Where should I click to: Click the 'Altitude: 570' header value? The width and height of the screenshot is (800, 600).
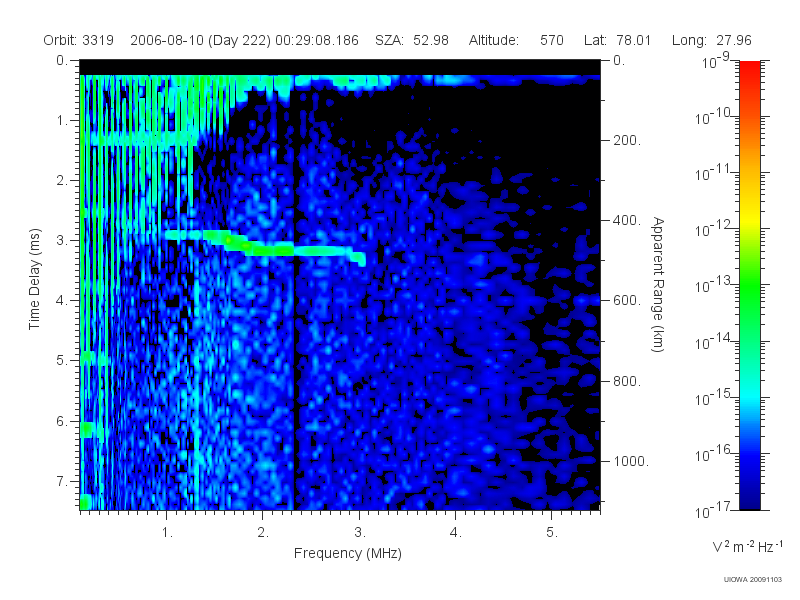click(x=516, y=40)
